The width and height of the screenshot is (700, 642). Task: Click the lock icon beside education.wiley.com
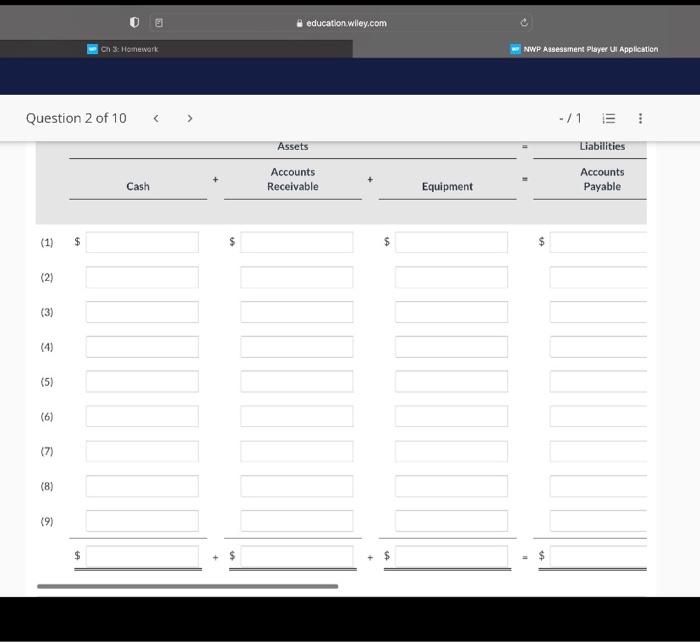[300, 23]
